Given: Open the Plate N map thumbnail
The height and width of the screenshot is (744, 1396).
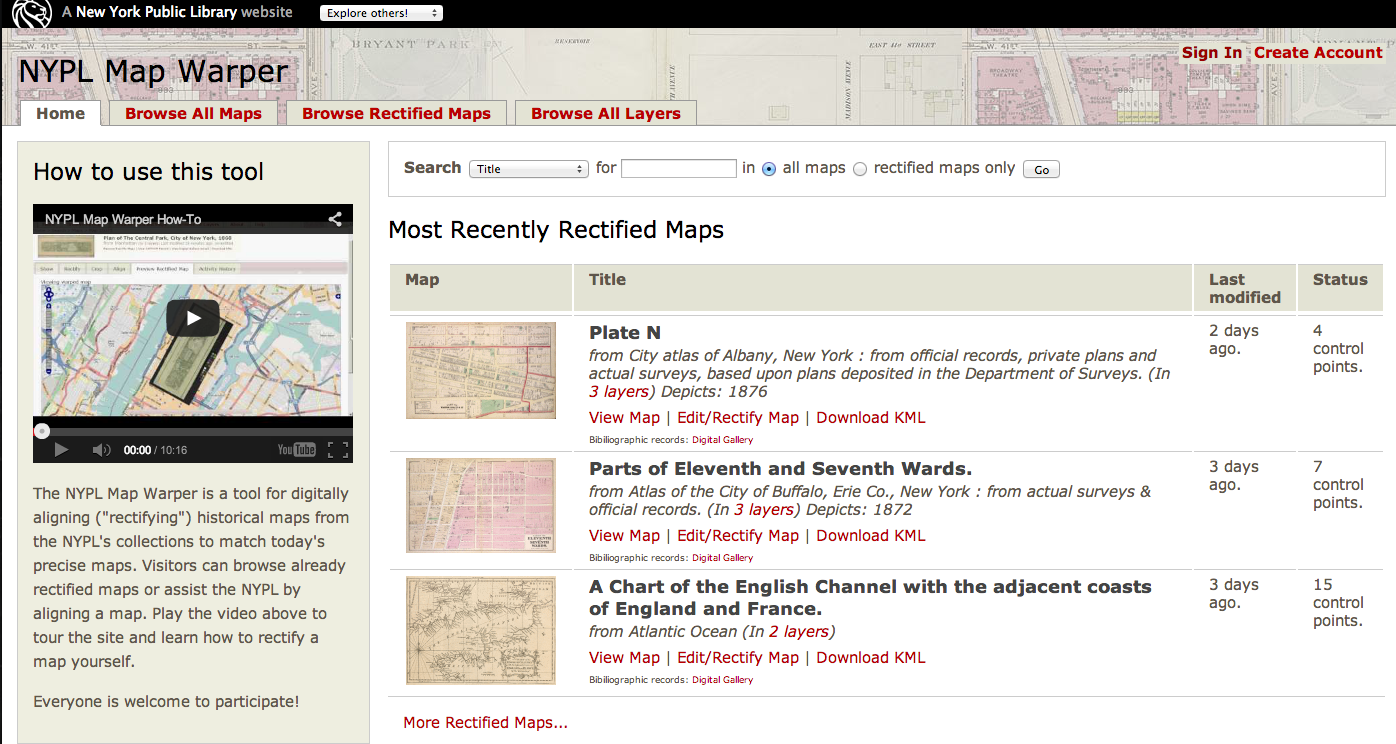Looking at the screenshot, I should click(481, 370).
